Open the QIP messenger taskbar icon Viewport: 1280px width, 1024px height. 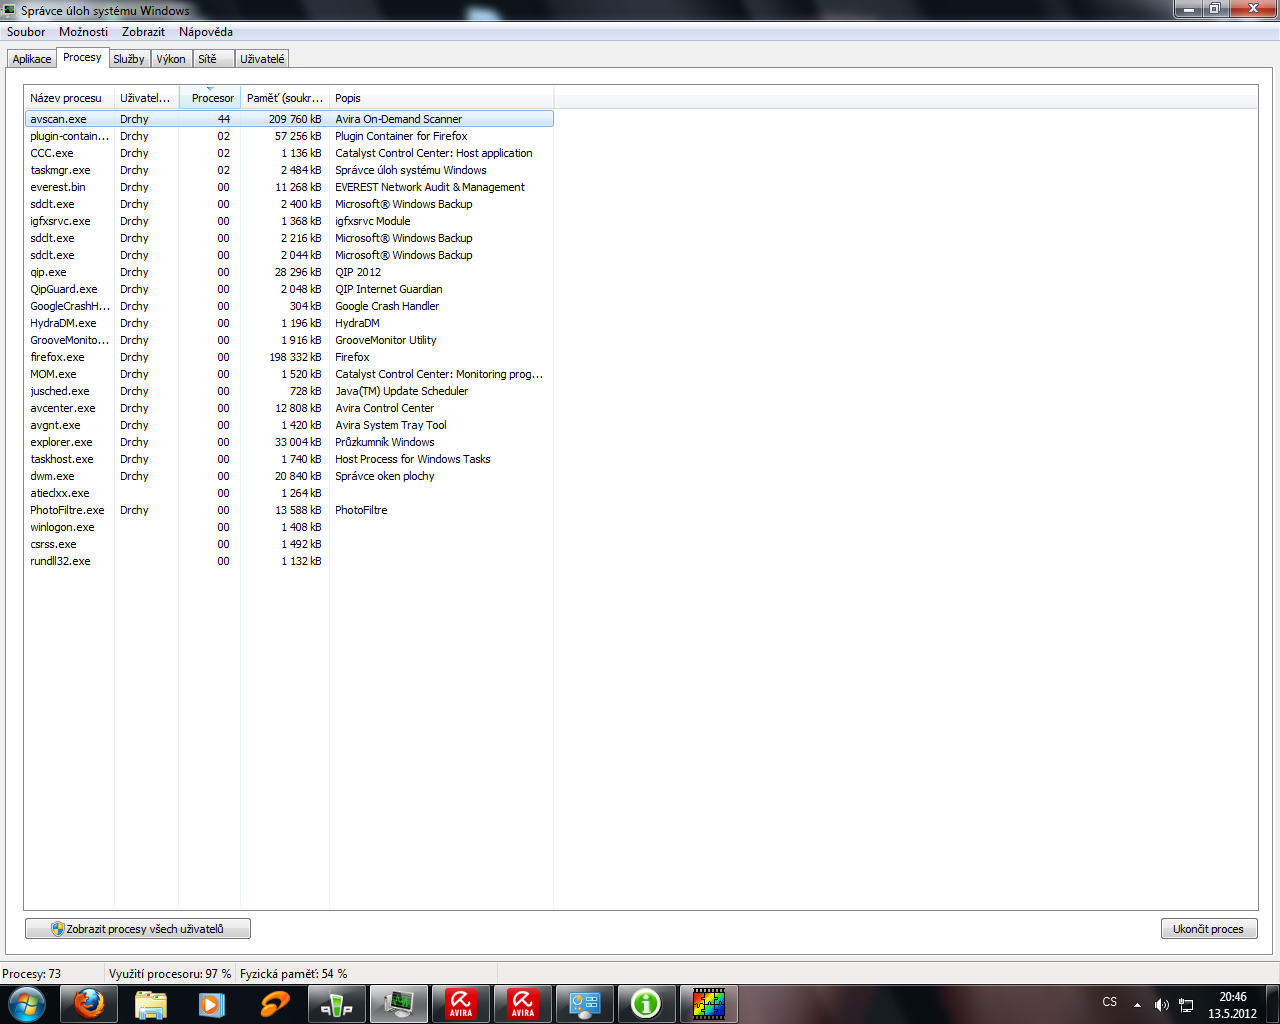pos(336,1003)
